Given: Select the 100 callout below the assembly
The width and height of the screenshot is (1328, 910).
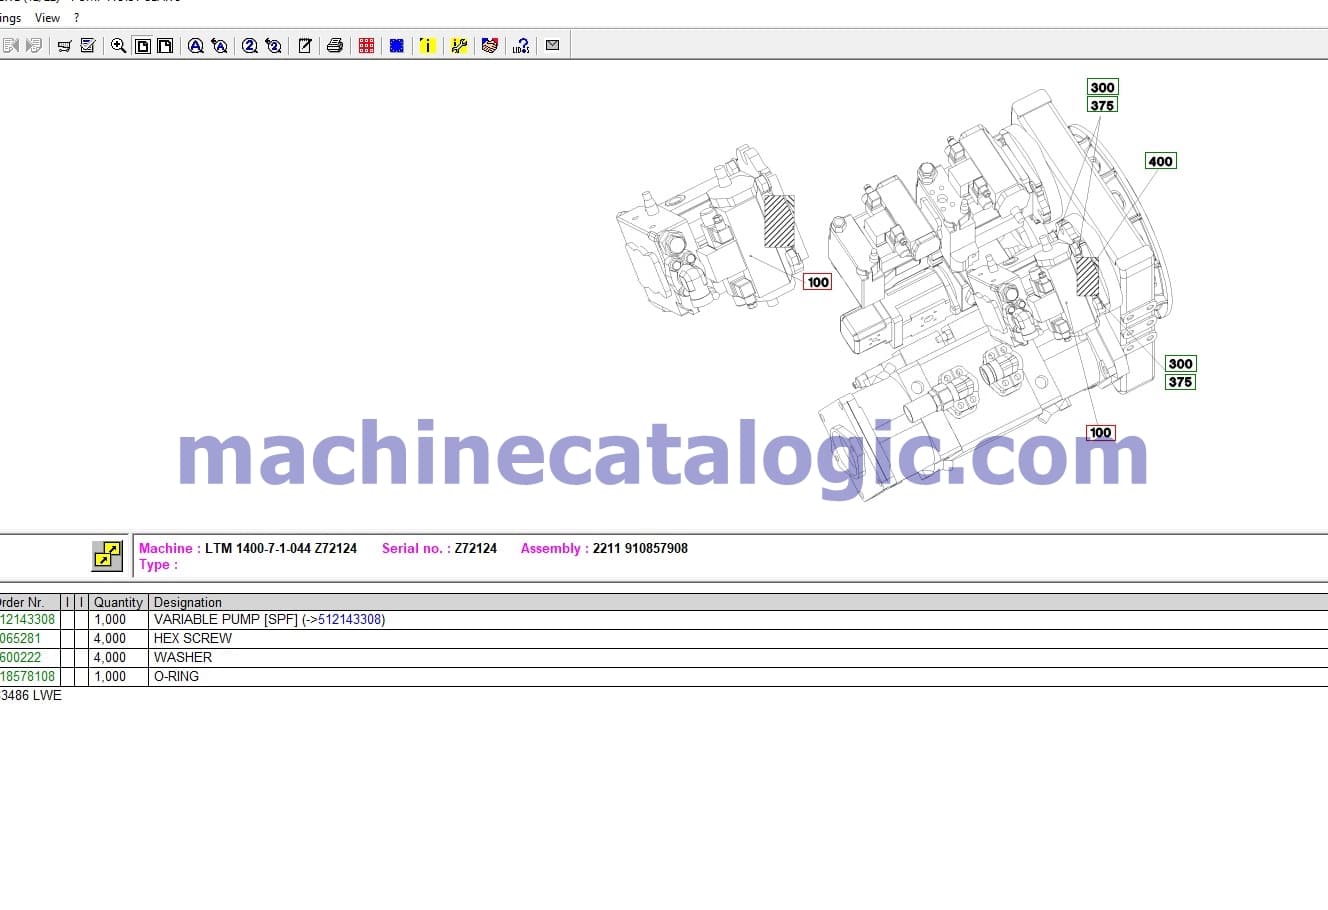Looking at the screenshot, I should tap(1100, 433).
